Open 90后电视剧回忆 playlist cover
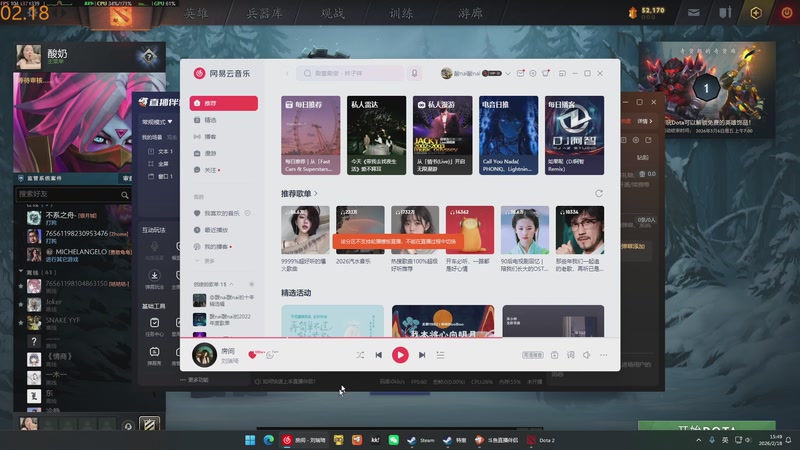The image size is (800, 450). point(524,230)
